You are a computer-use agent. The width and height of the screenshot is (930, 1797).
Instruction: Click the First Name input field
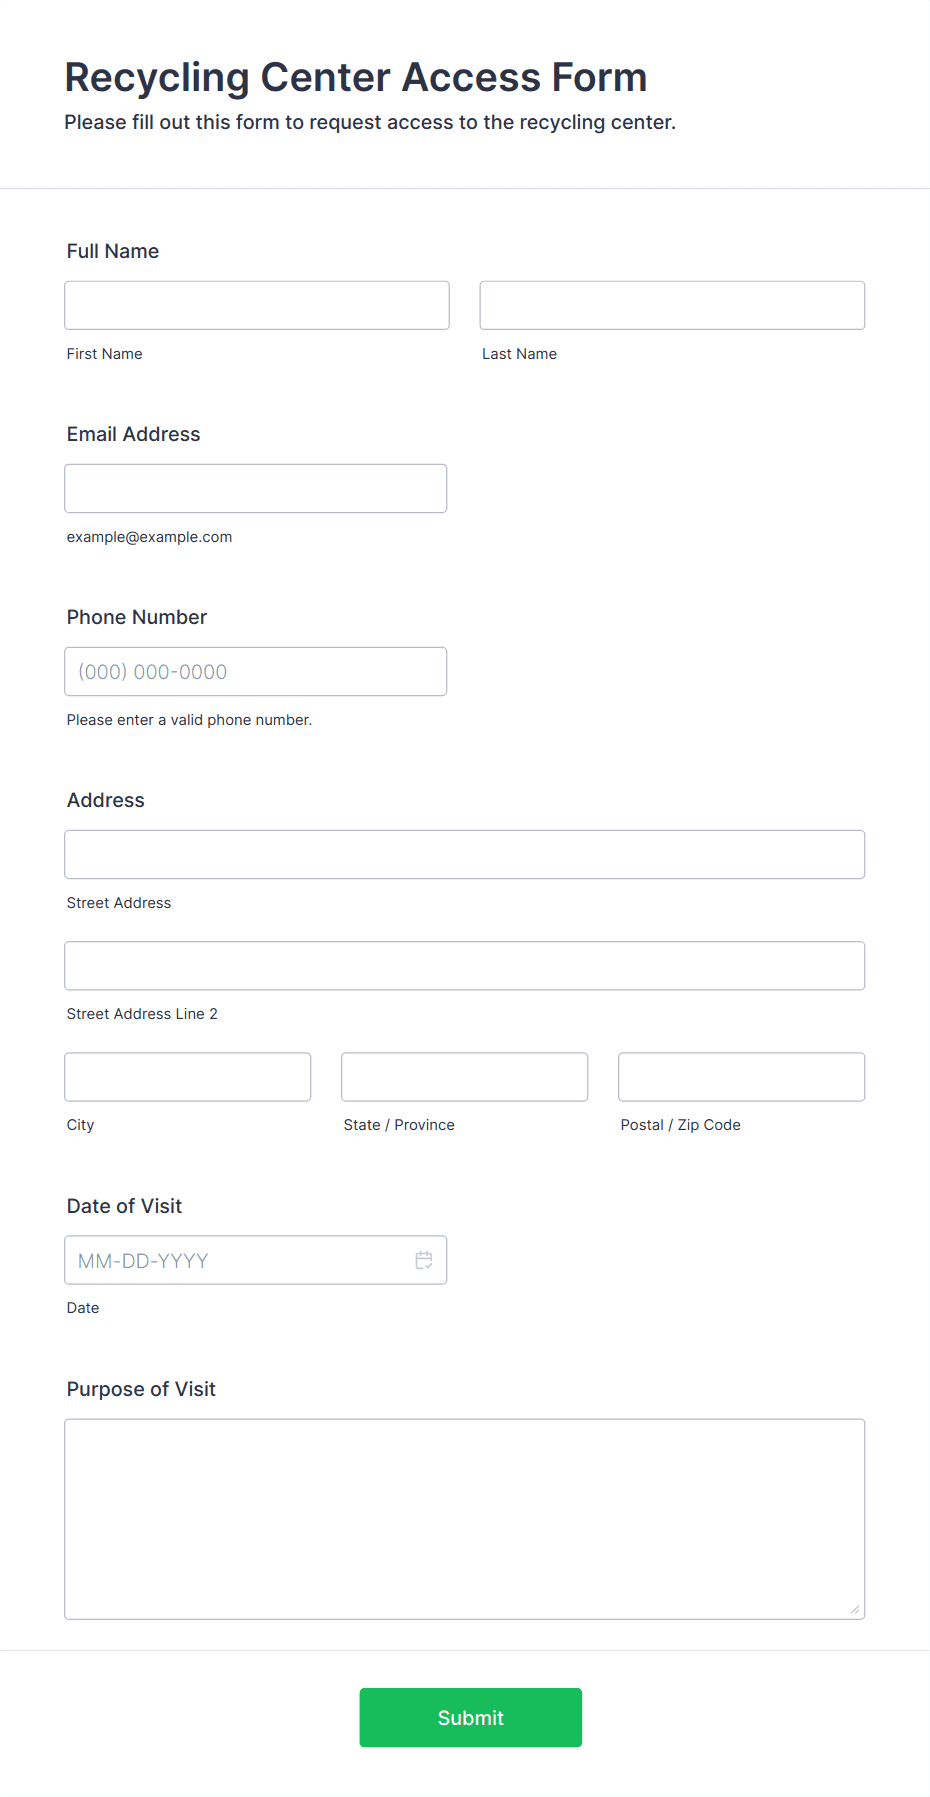[257, 305]
